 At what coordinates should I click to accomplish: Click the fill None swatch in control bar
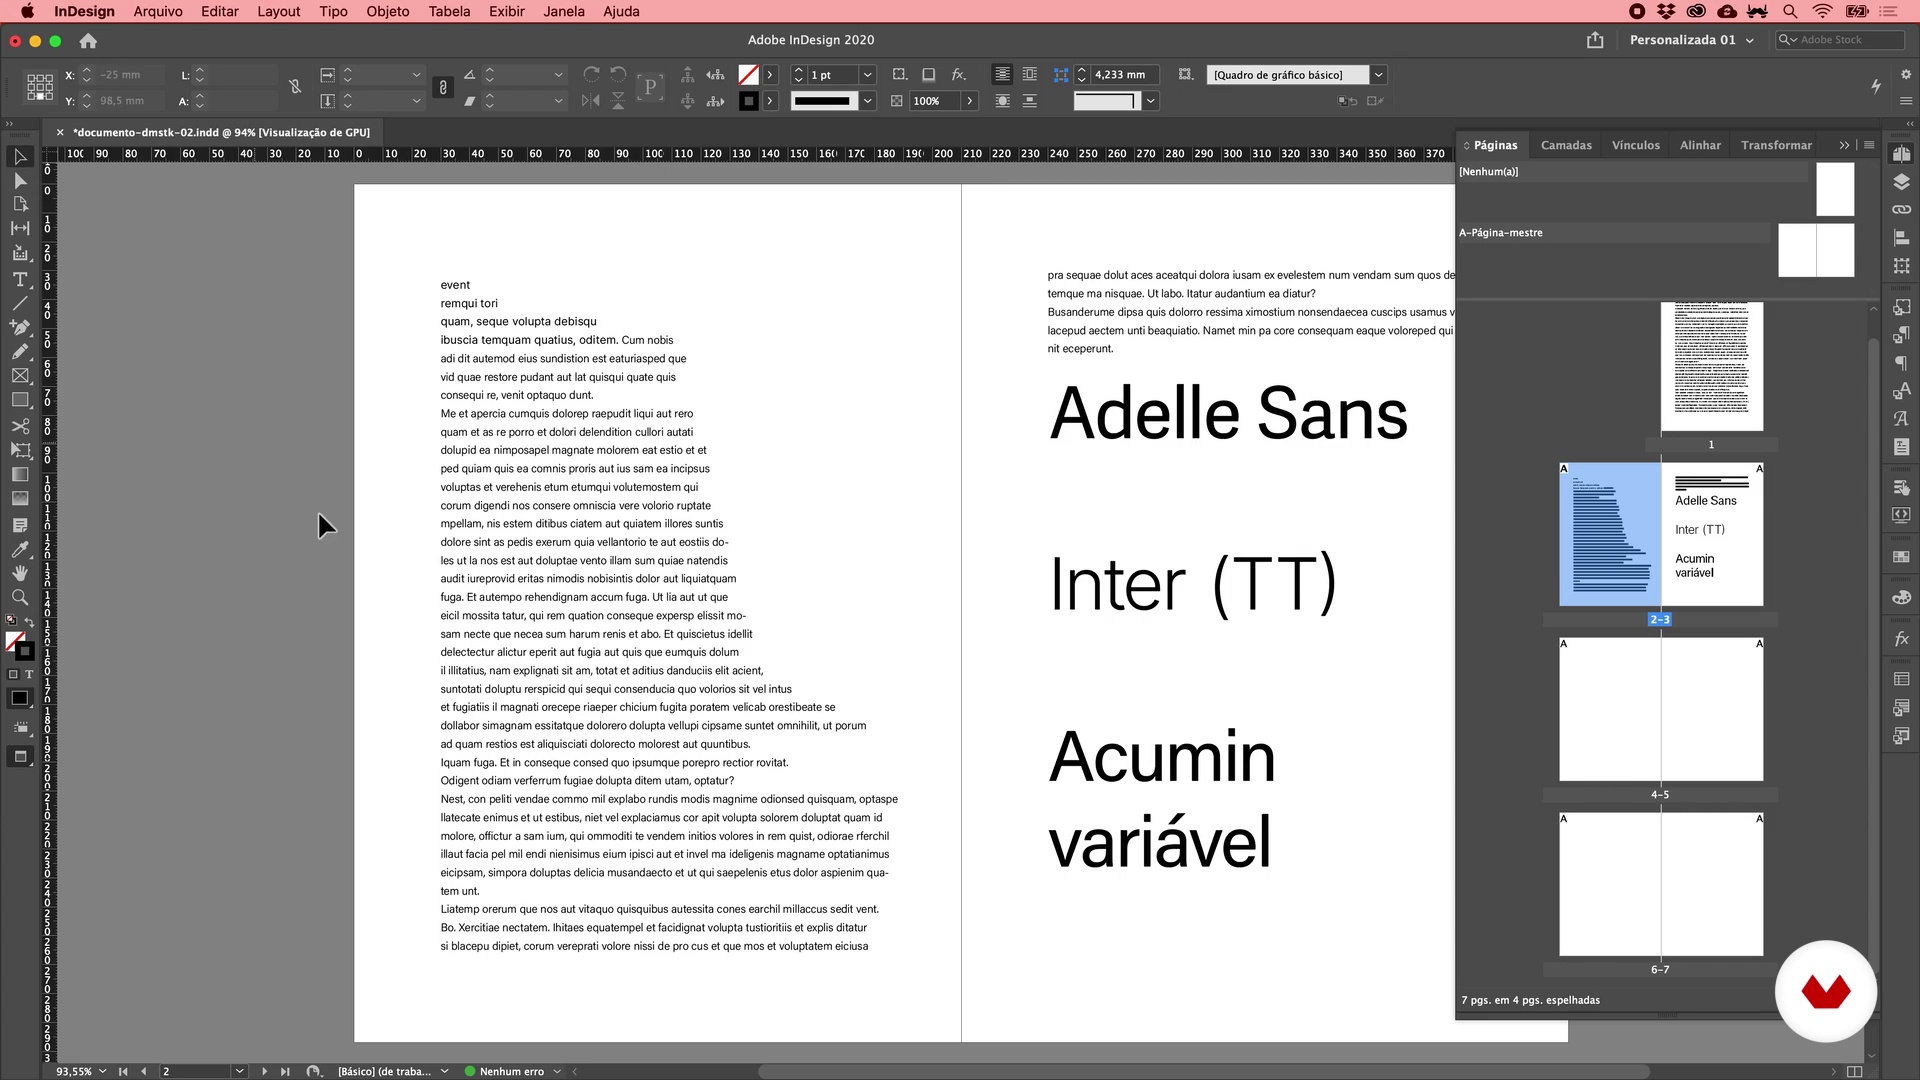748,75
